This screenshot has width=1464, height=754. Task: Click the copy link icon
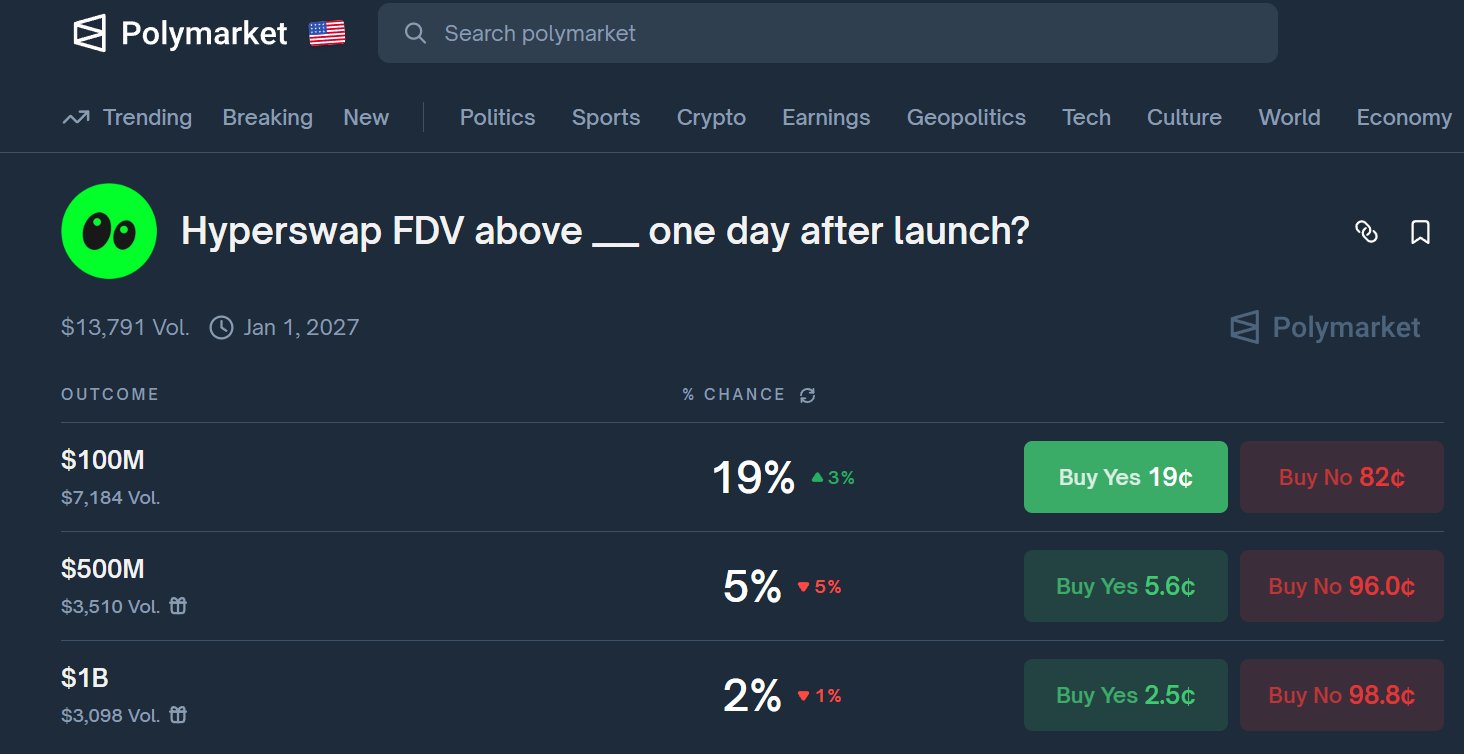click(x=1366, y=232)
